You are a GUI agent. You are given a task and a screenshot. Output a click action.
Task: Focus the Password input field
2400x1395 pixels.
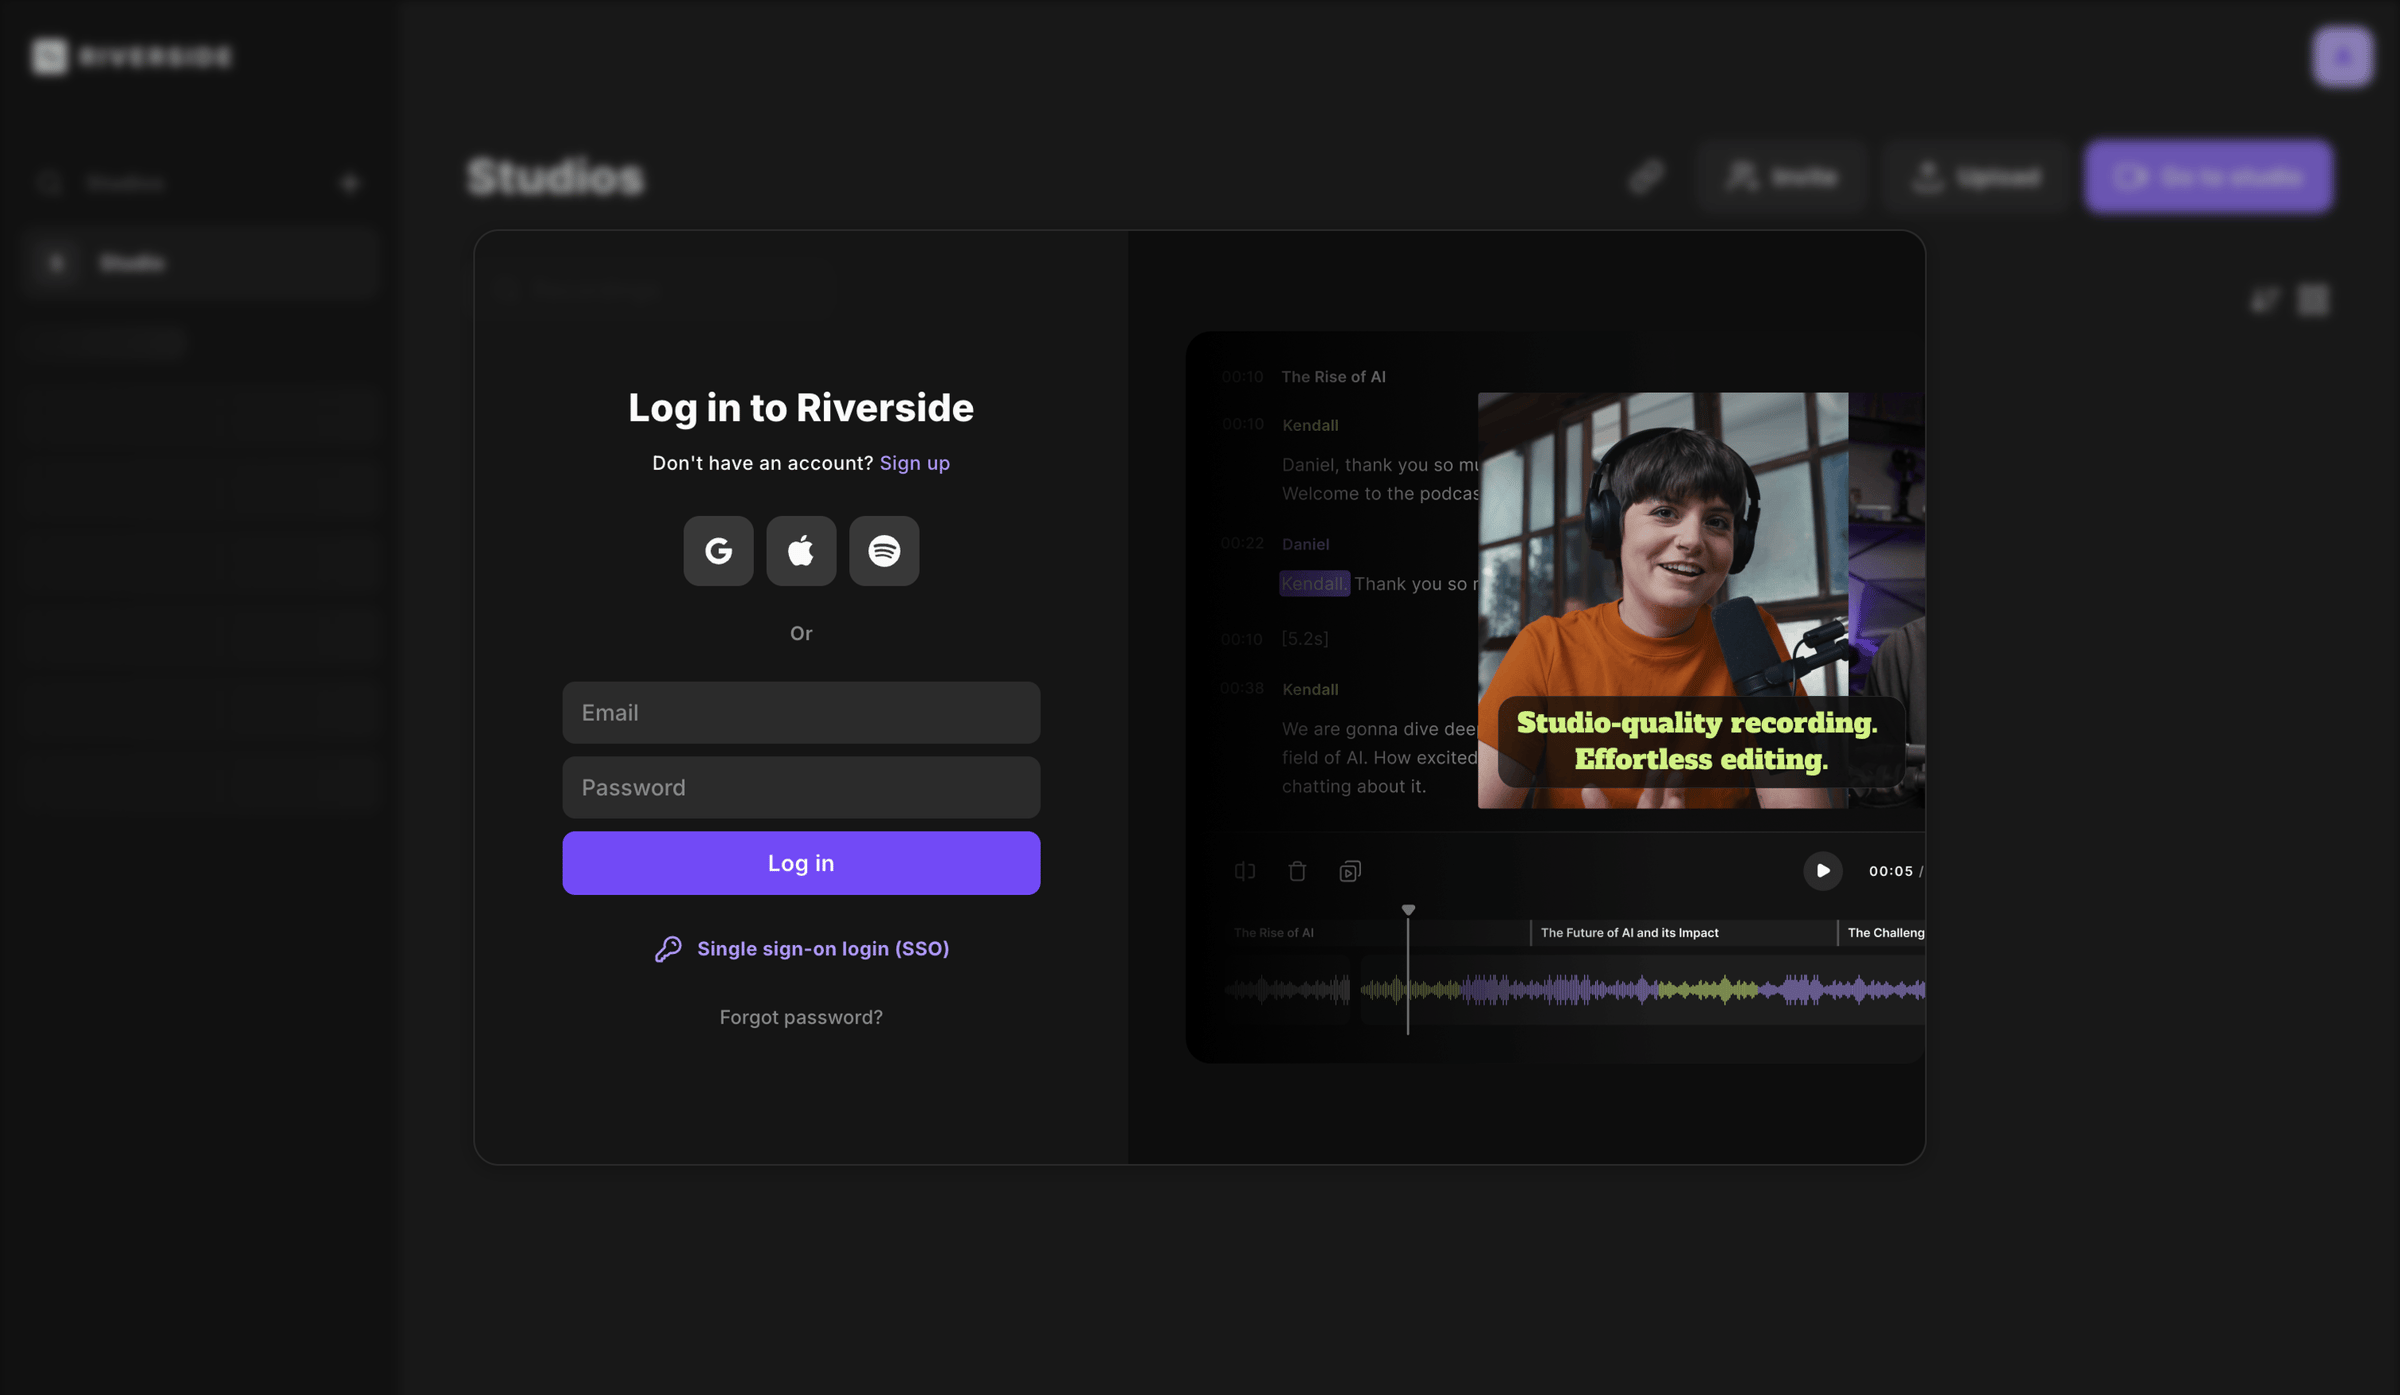click(x=801, y=788)
